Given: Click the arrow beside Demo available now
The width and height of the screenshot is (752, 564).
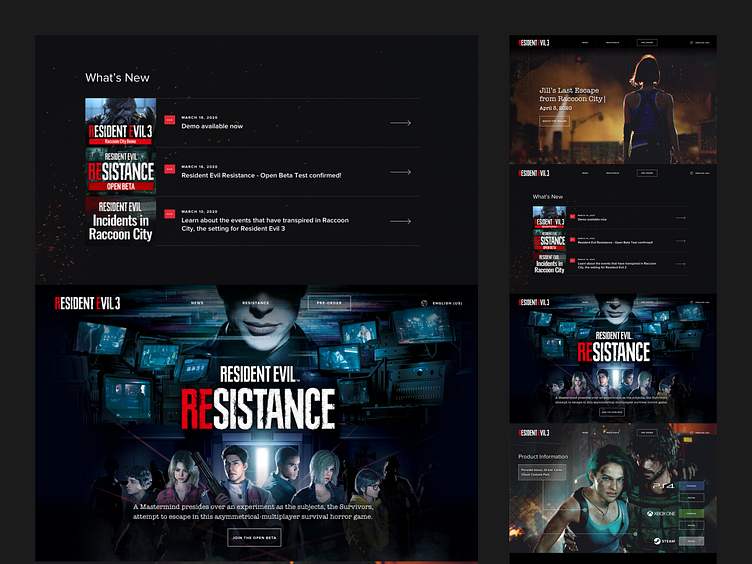Looking at the screenshot, I should coord(400,123).
